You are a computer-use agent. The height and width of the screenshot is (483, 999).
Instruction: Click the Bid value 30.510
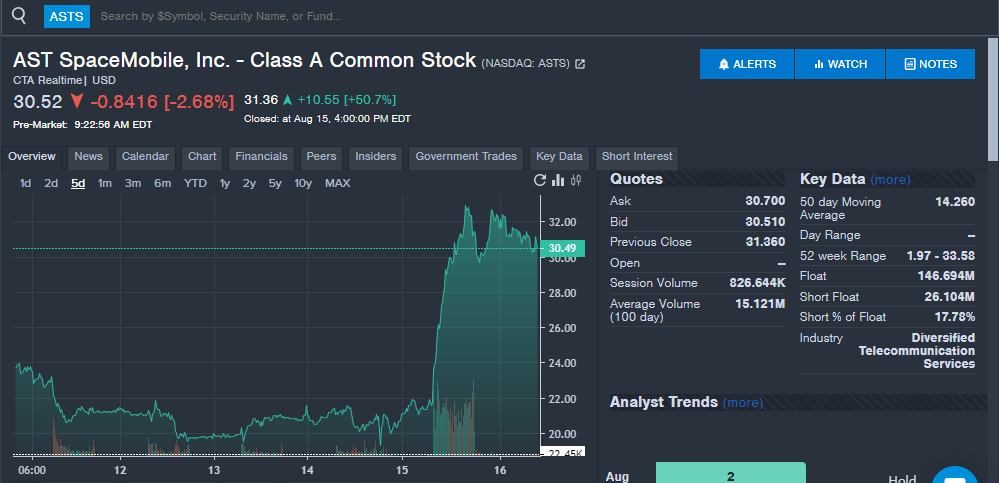pyautogui.click(x=765, y=222)
